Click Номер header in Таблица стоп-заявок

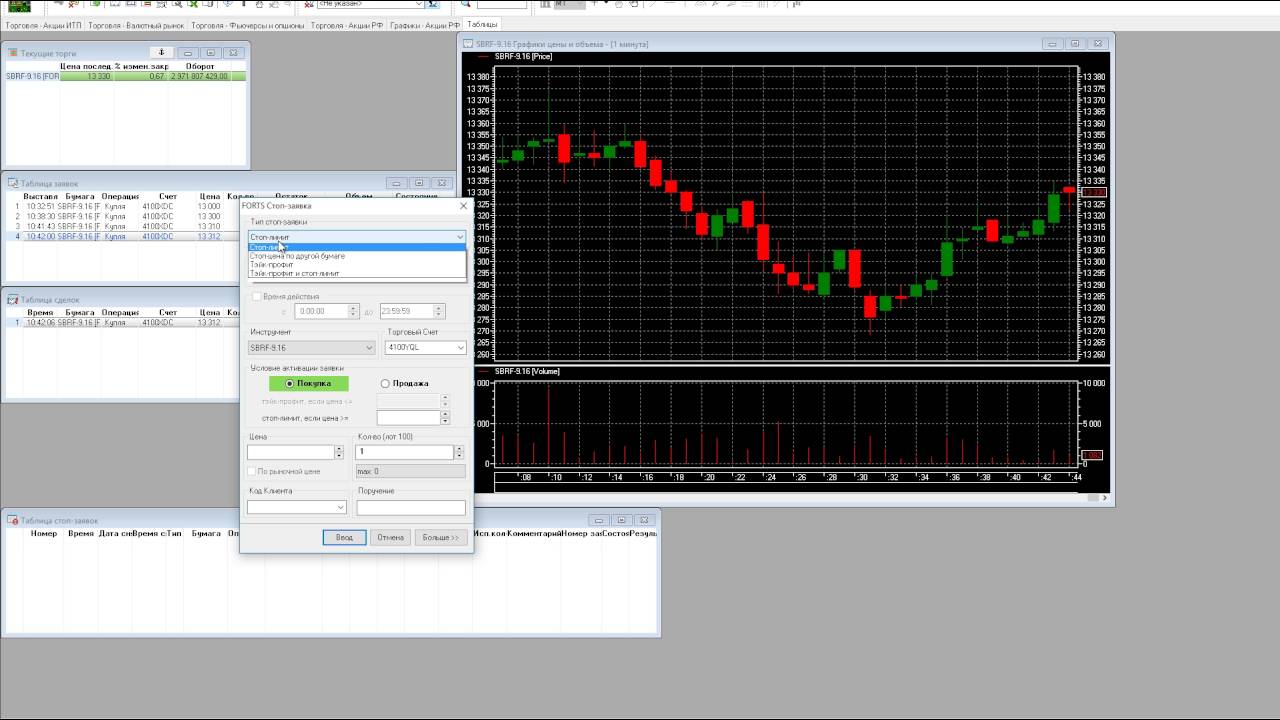pyautogui.click(x=44, y=533)
